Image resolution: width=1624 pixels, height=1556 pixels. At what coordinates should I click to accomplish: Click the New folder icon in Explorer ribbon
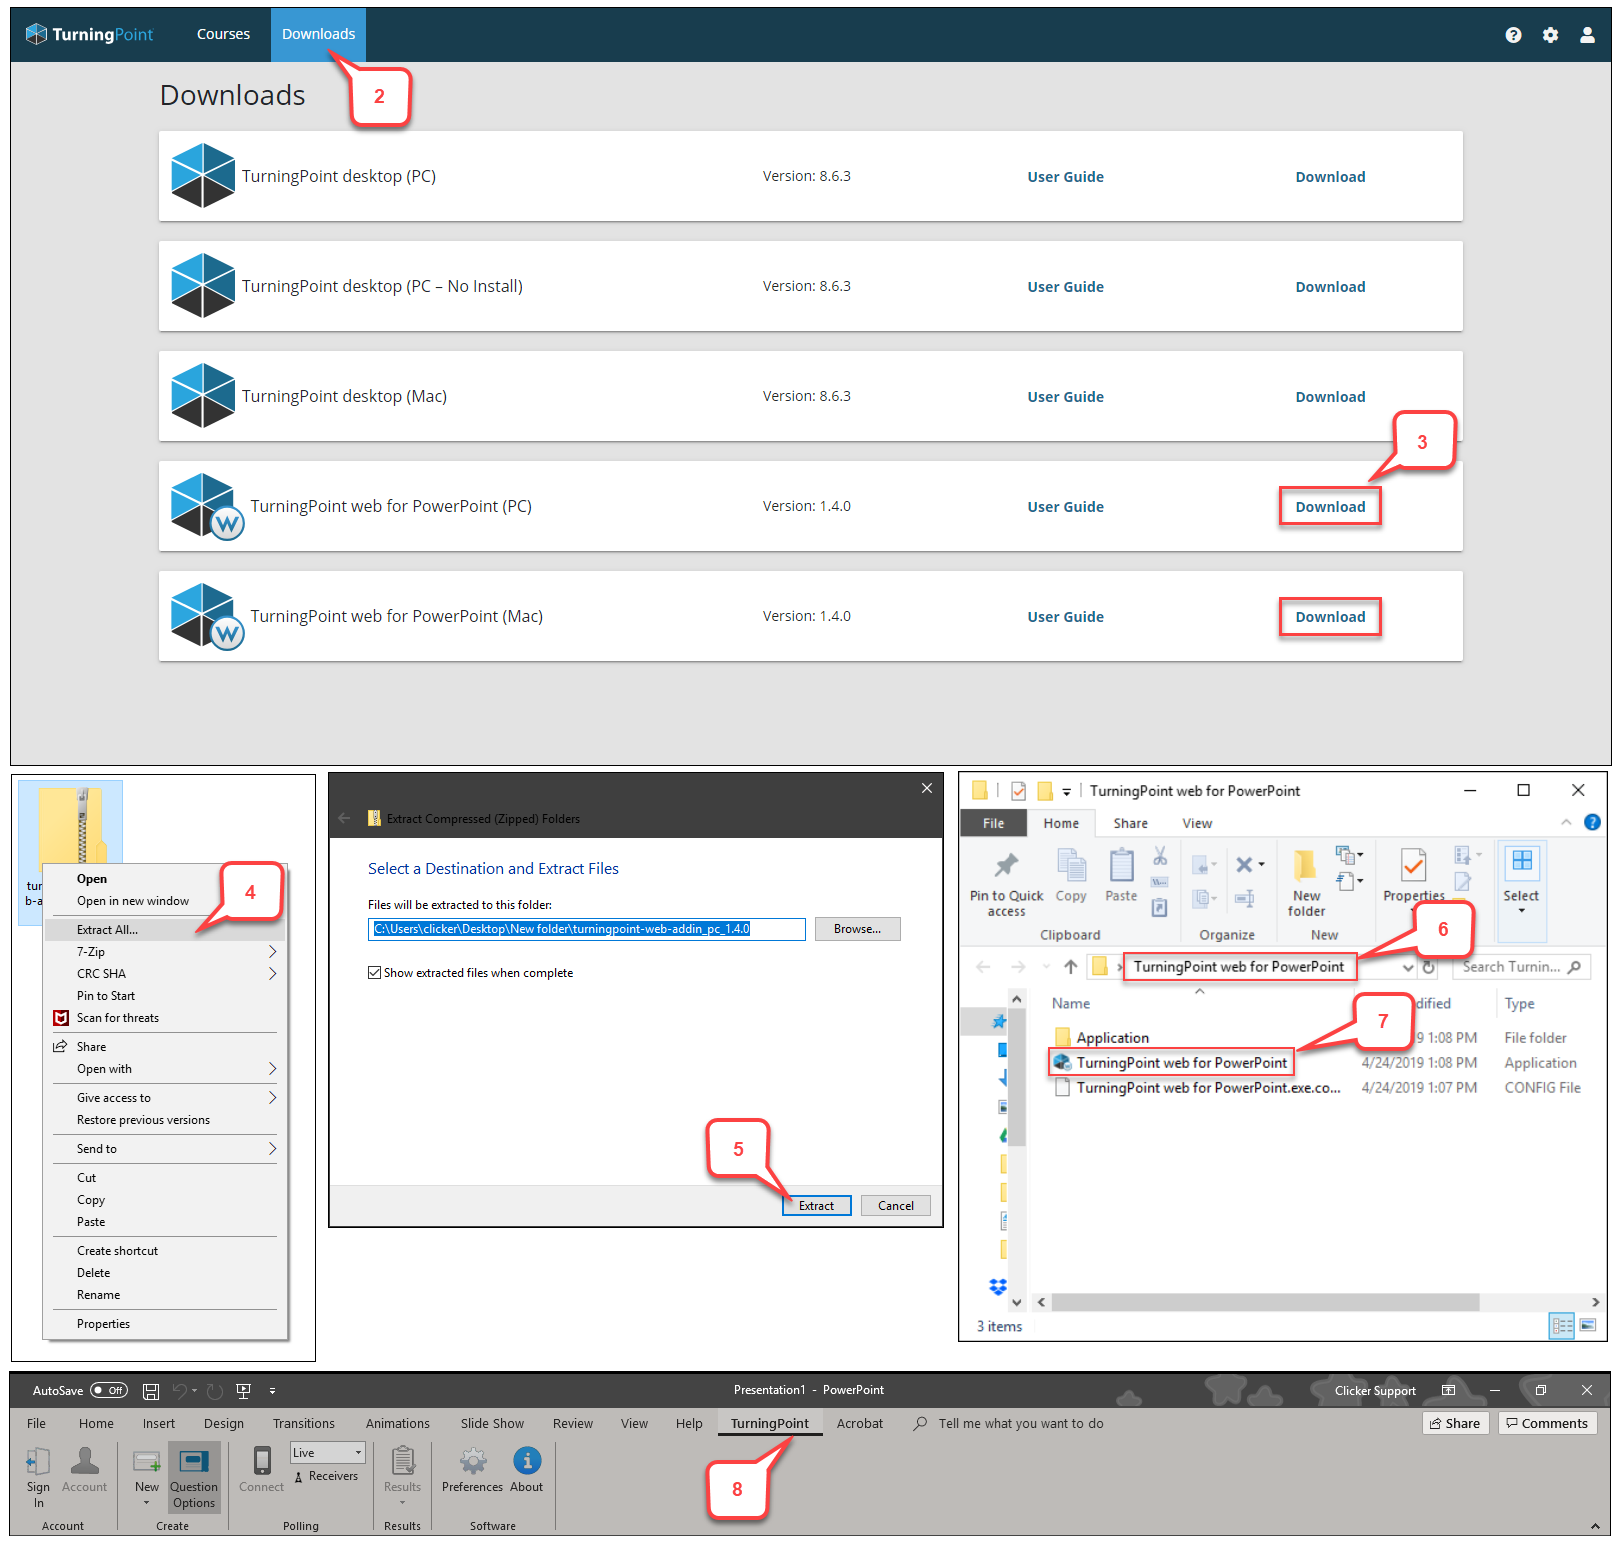[x=1305, y=865]
